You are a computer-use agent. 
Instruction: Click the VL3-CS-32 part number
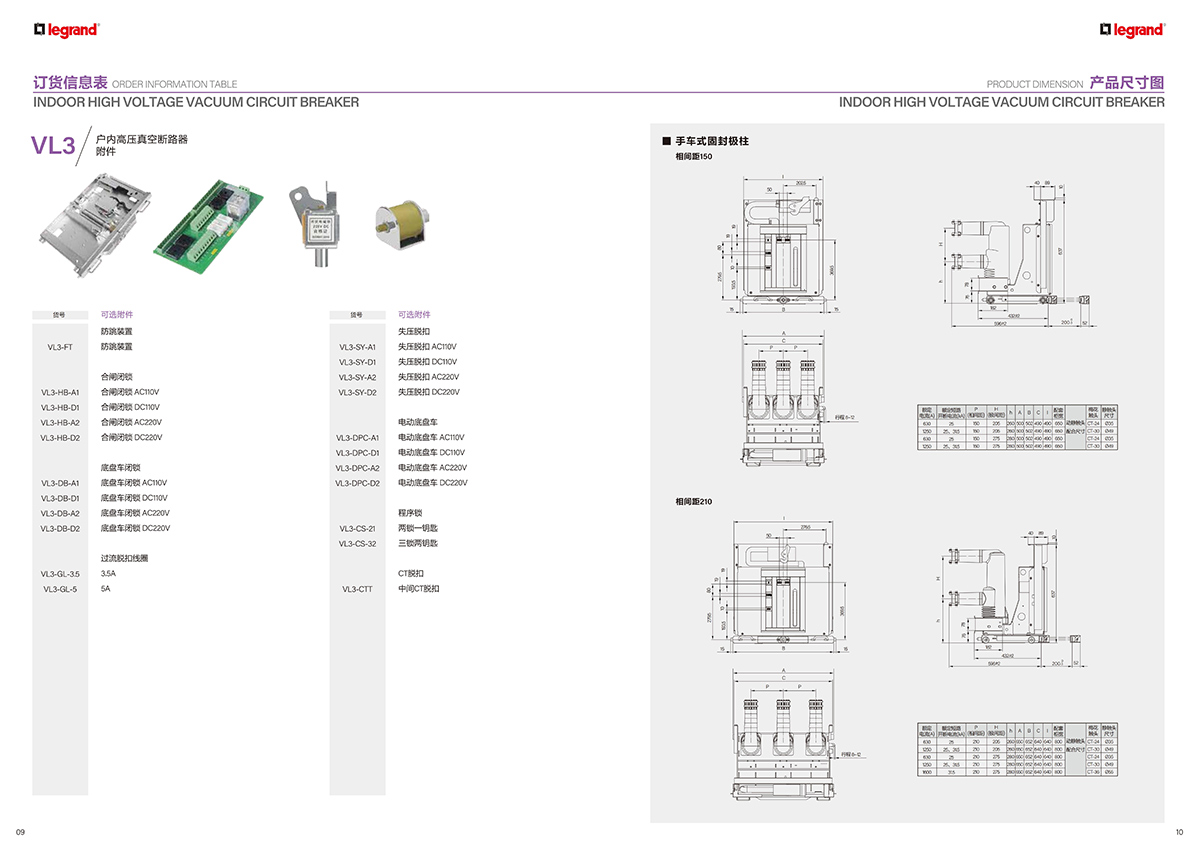[x=357, y=544]
